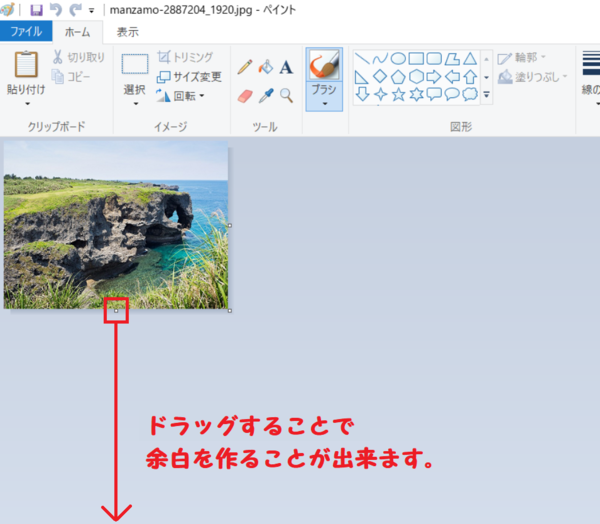Click the shapes gallery scroll-down arrow
Screen dimensions: 600x524
coord(486,77)
